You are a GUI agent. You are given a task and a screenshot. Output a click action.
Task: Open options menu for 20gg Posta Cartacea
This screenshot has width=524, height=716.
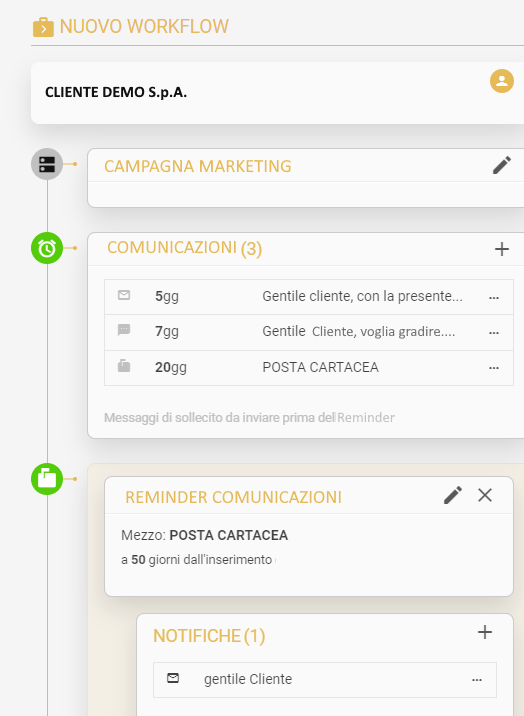[493, 368]
